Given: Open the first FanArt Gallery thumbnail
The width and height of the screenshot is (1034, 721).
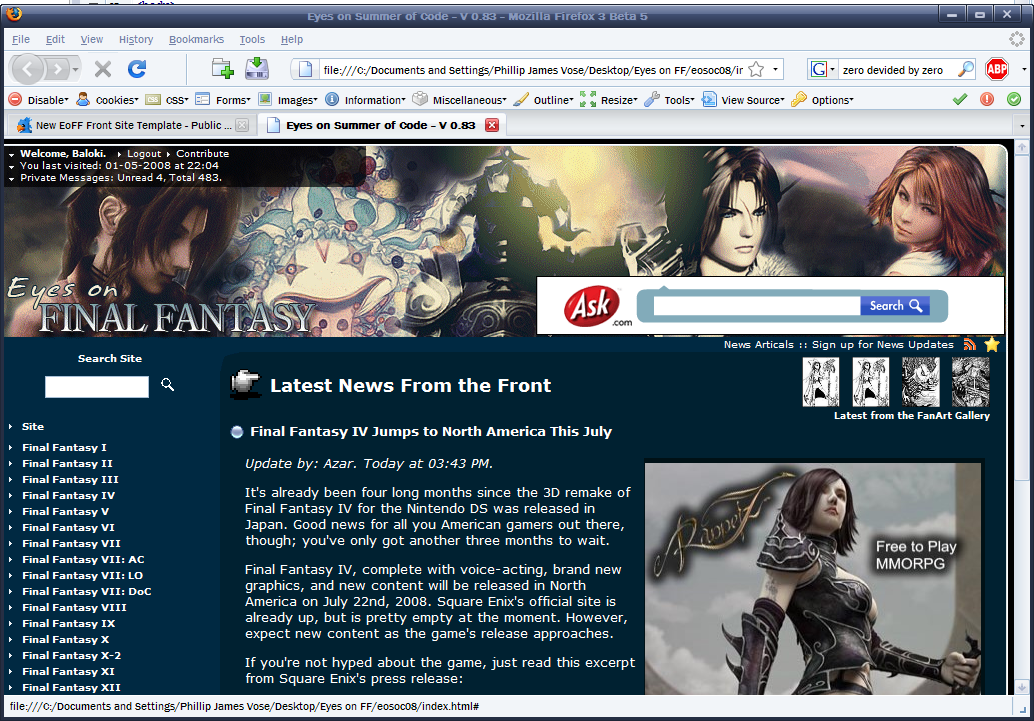Looking at the screenshot, I should tap(820, 382).
